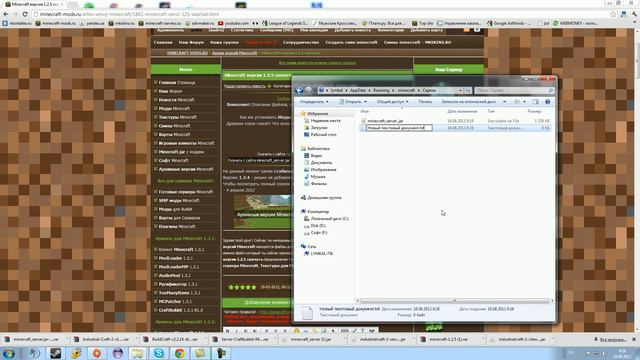Open Текстуры Minecraft in the left menu
Screen dimensions: 640x360
[x=178, y=117]
